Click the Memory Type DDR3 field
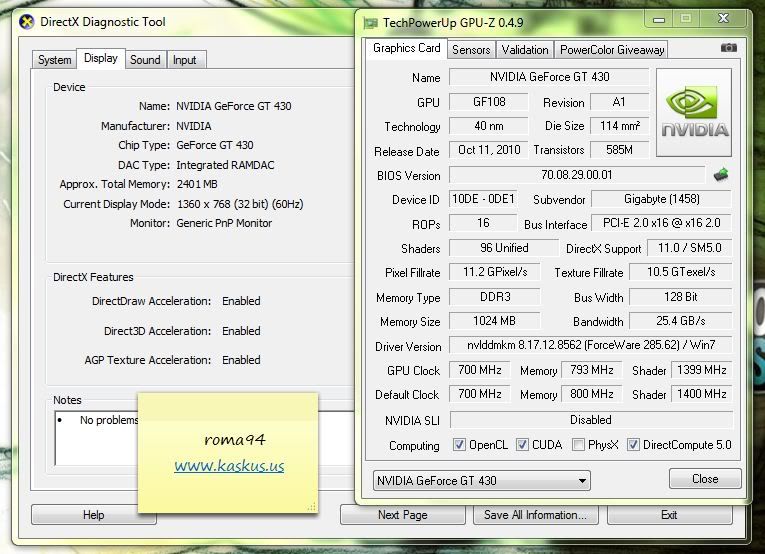Image resolution: width=765 pixels, height=554 pixels. (495, 297)
